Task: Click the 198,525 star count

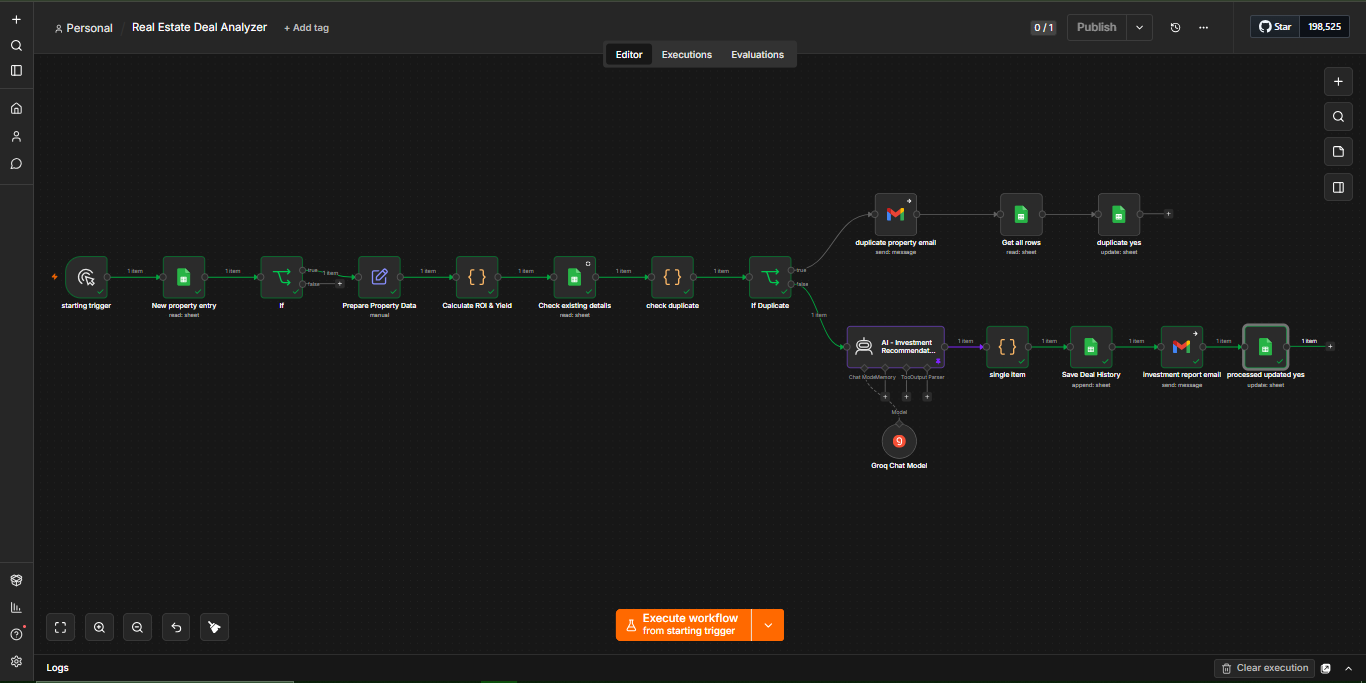Action: tap(1324, 27)
